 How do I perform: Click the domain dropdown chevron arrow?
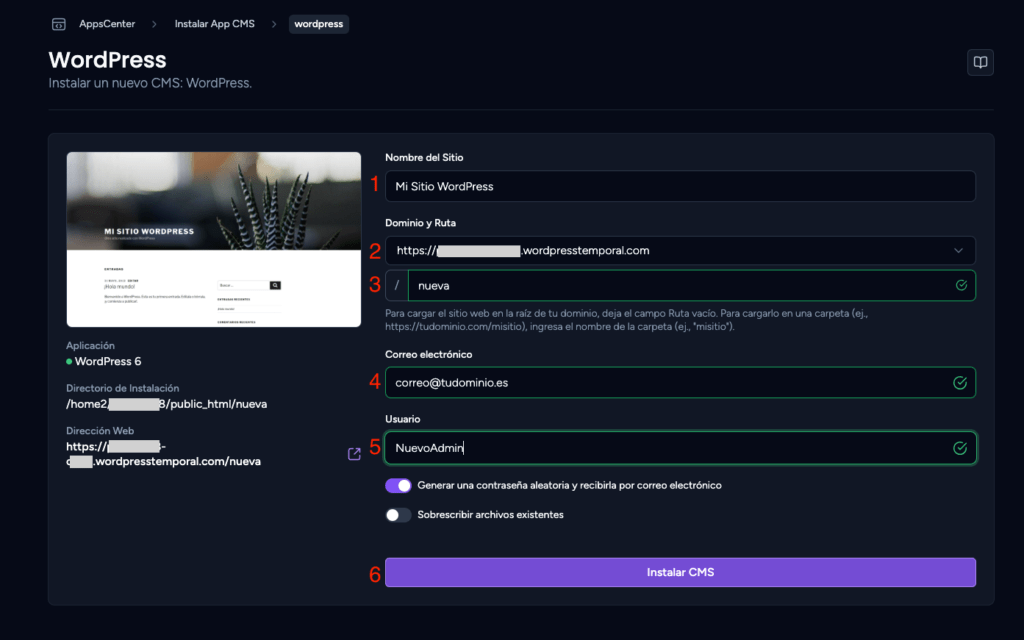pos(958,251)
